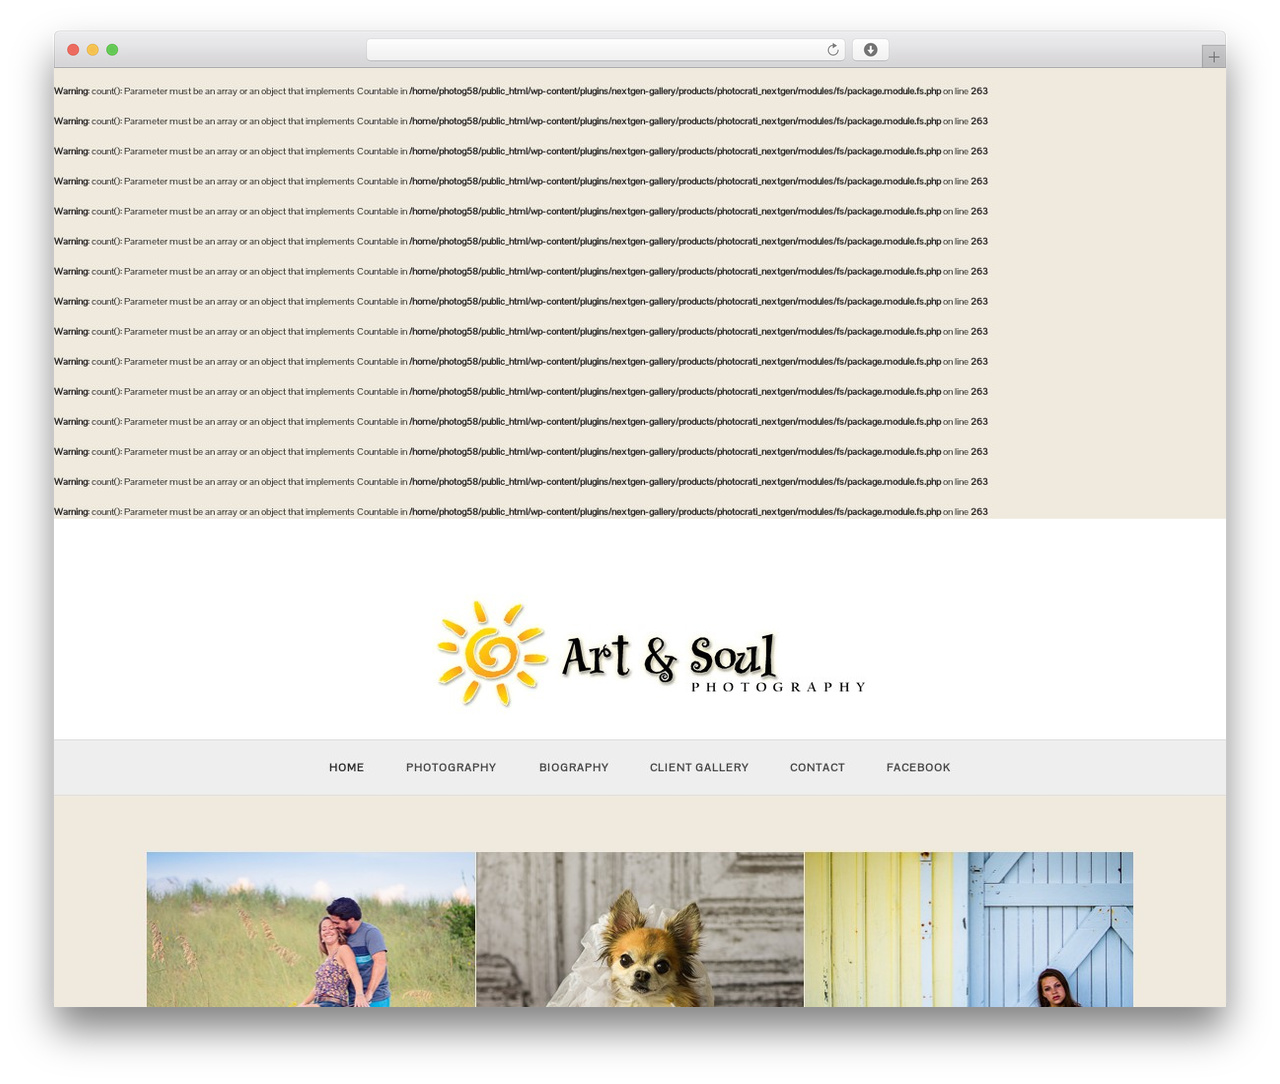Open the beach couple photo thumbnail
This screenshot has width=1280, height=1084.
(311, 929)
